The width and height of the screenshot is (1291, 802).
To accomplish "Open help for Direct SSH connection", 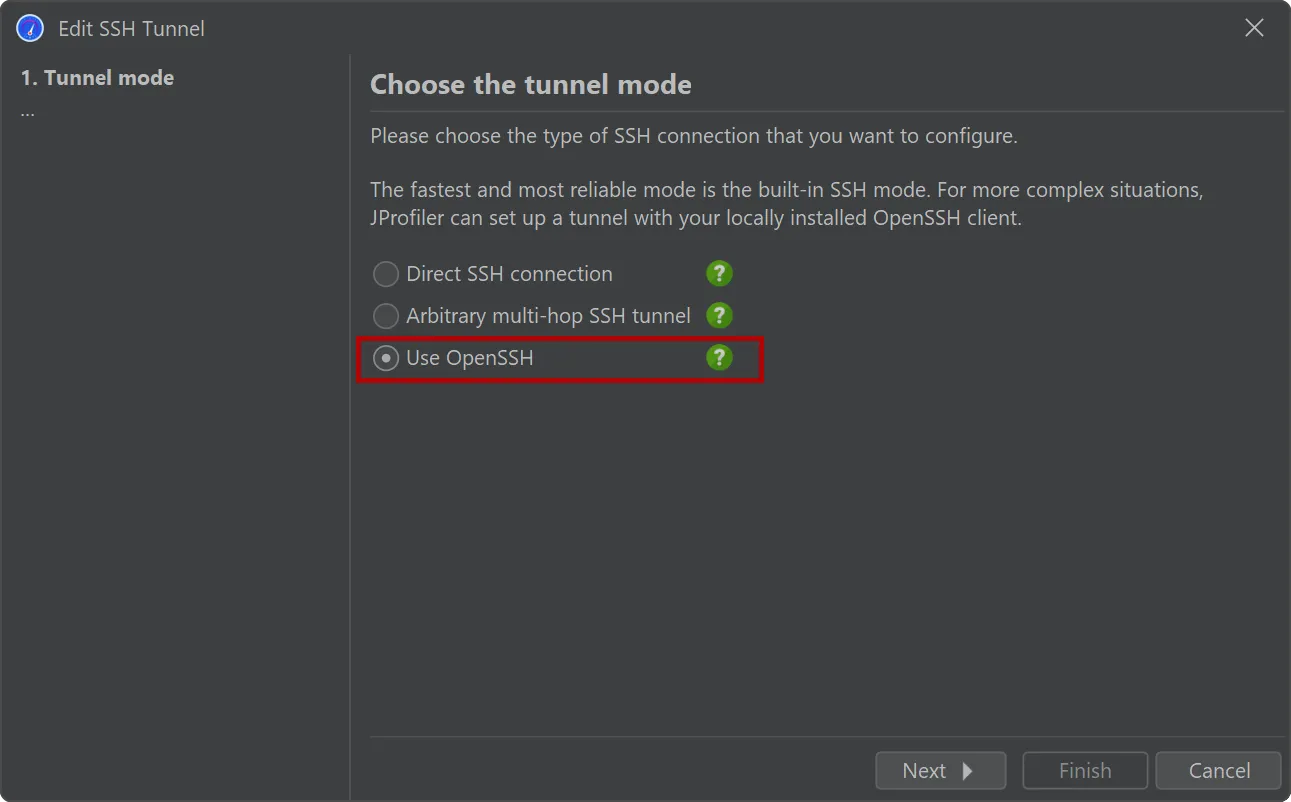I will click(719, 274).
